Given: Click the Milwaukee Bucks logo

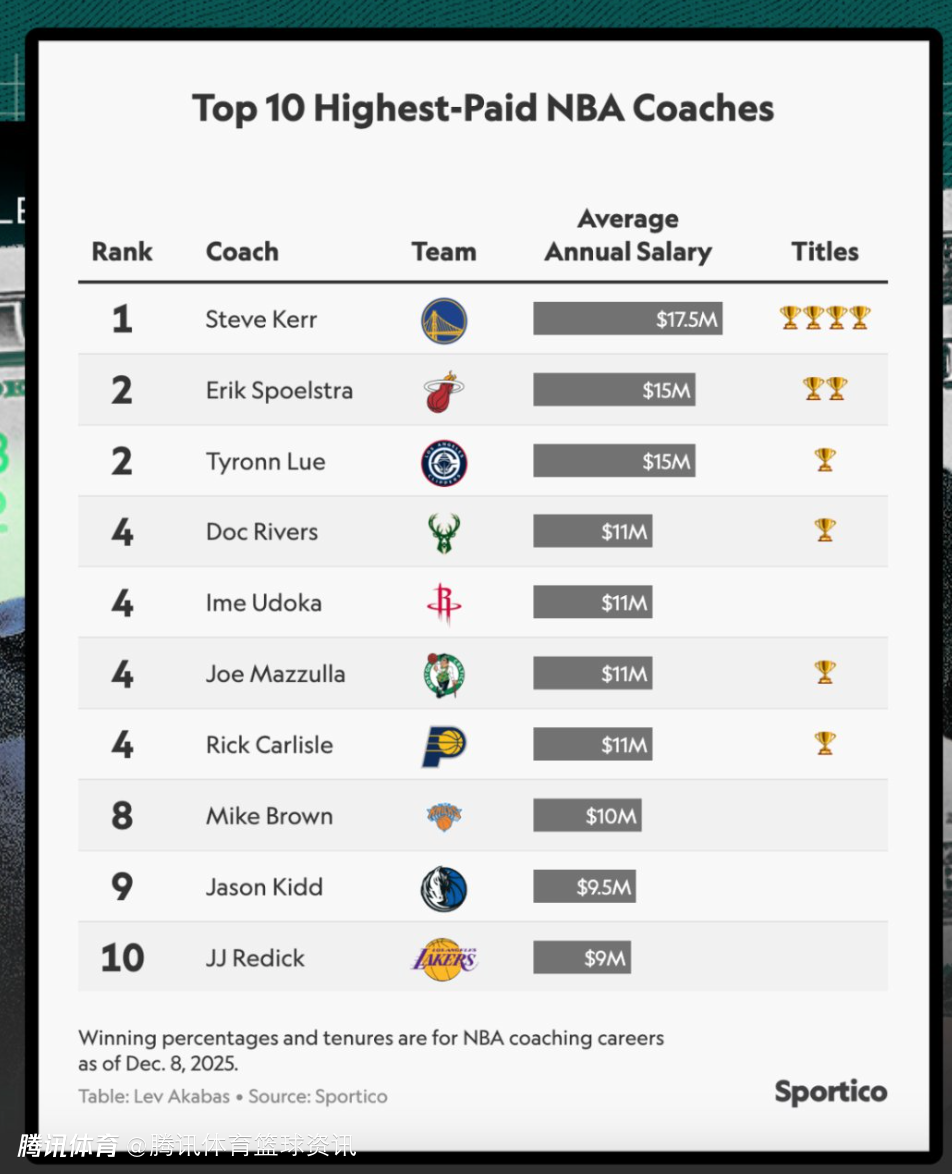Looking at the screenshot, I should tap(443, 533).
